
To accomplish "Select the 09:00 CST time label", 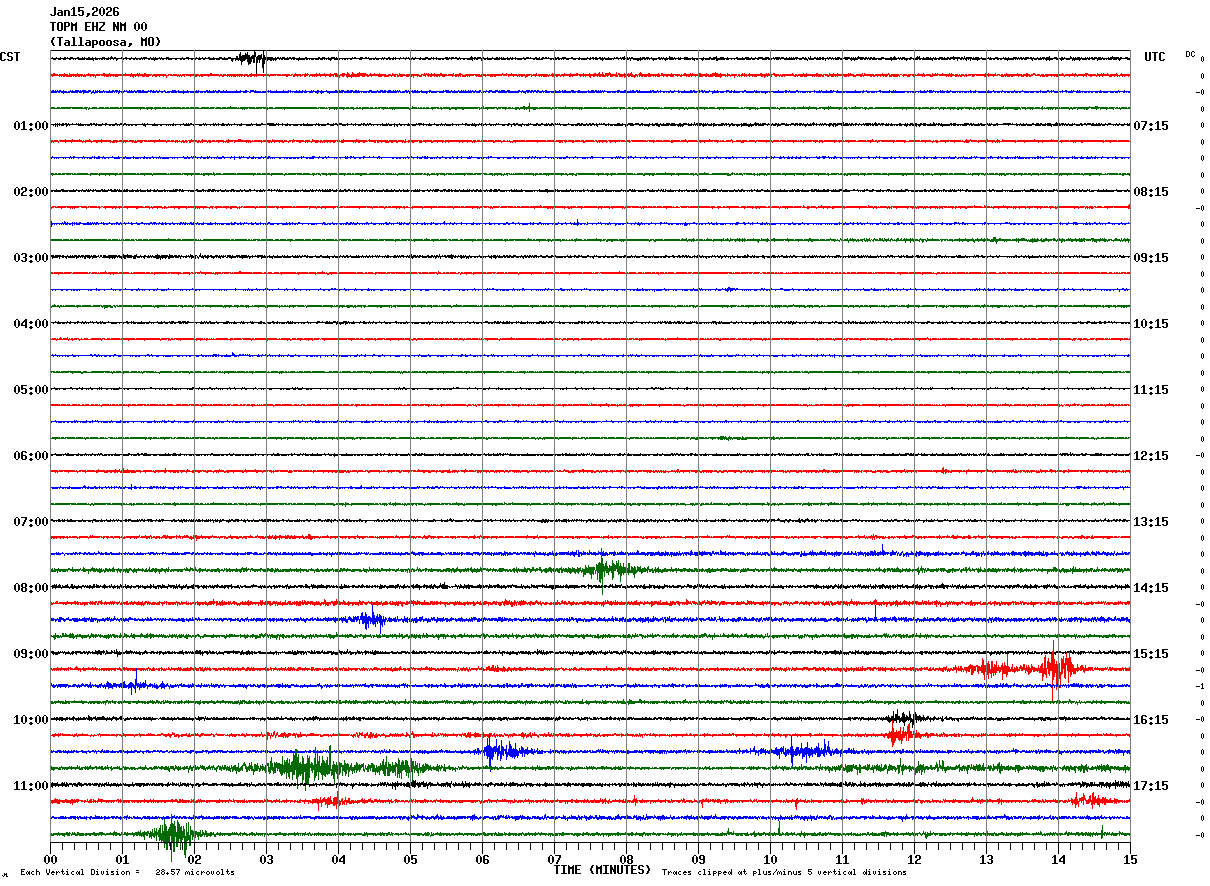I will tap(31, 654).
